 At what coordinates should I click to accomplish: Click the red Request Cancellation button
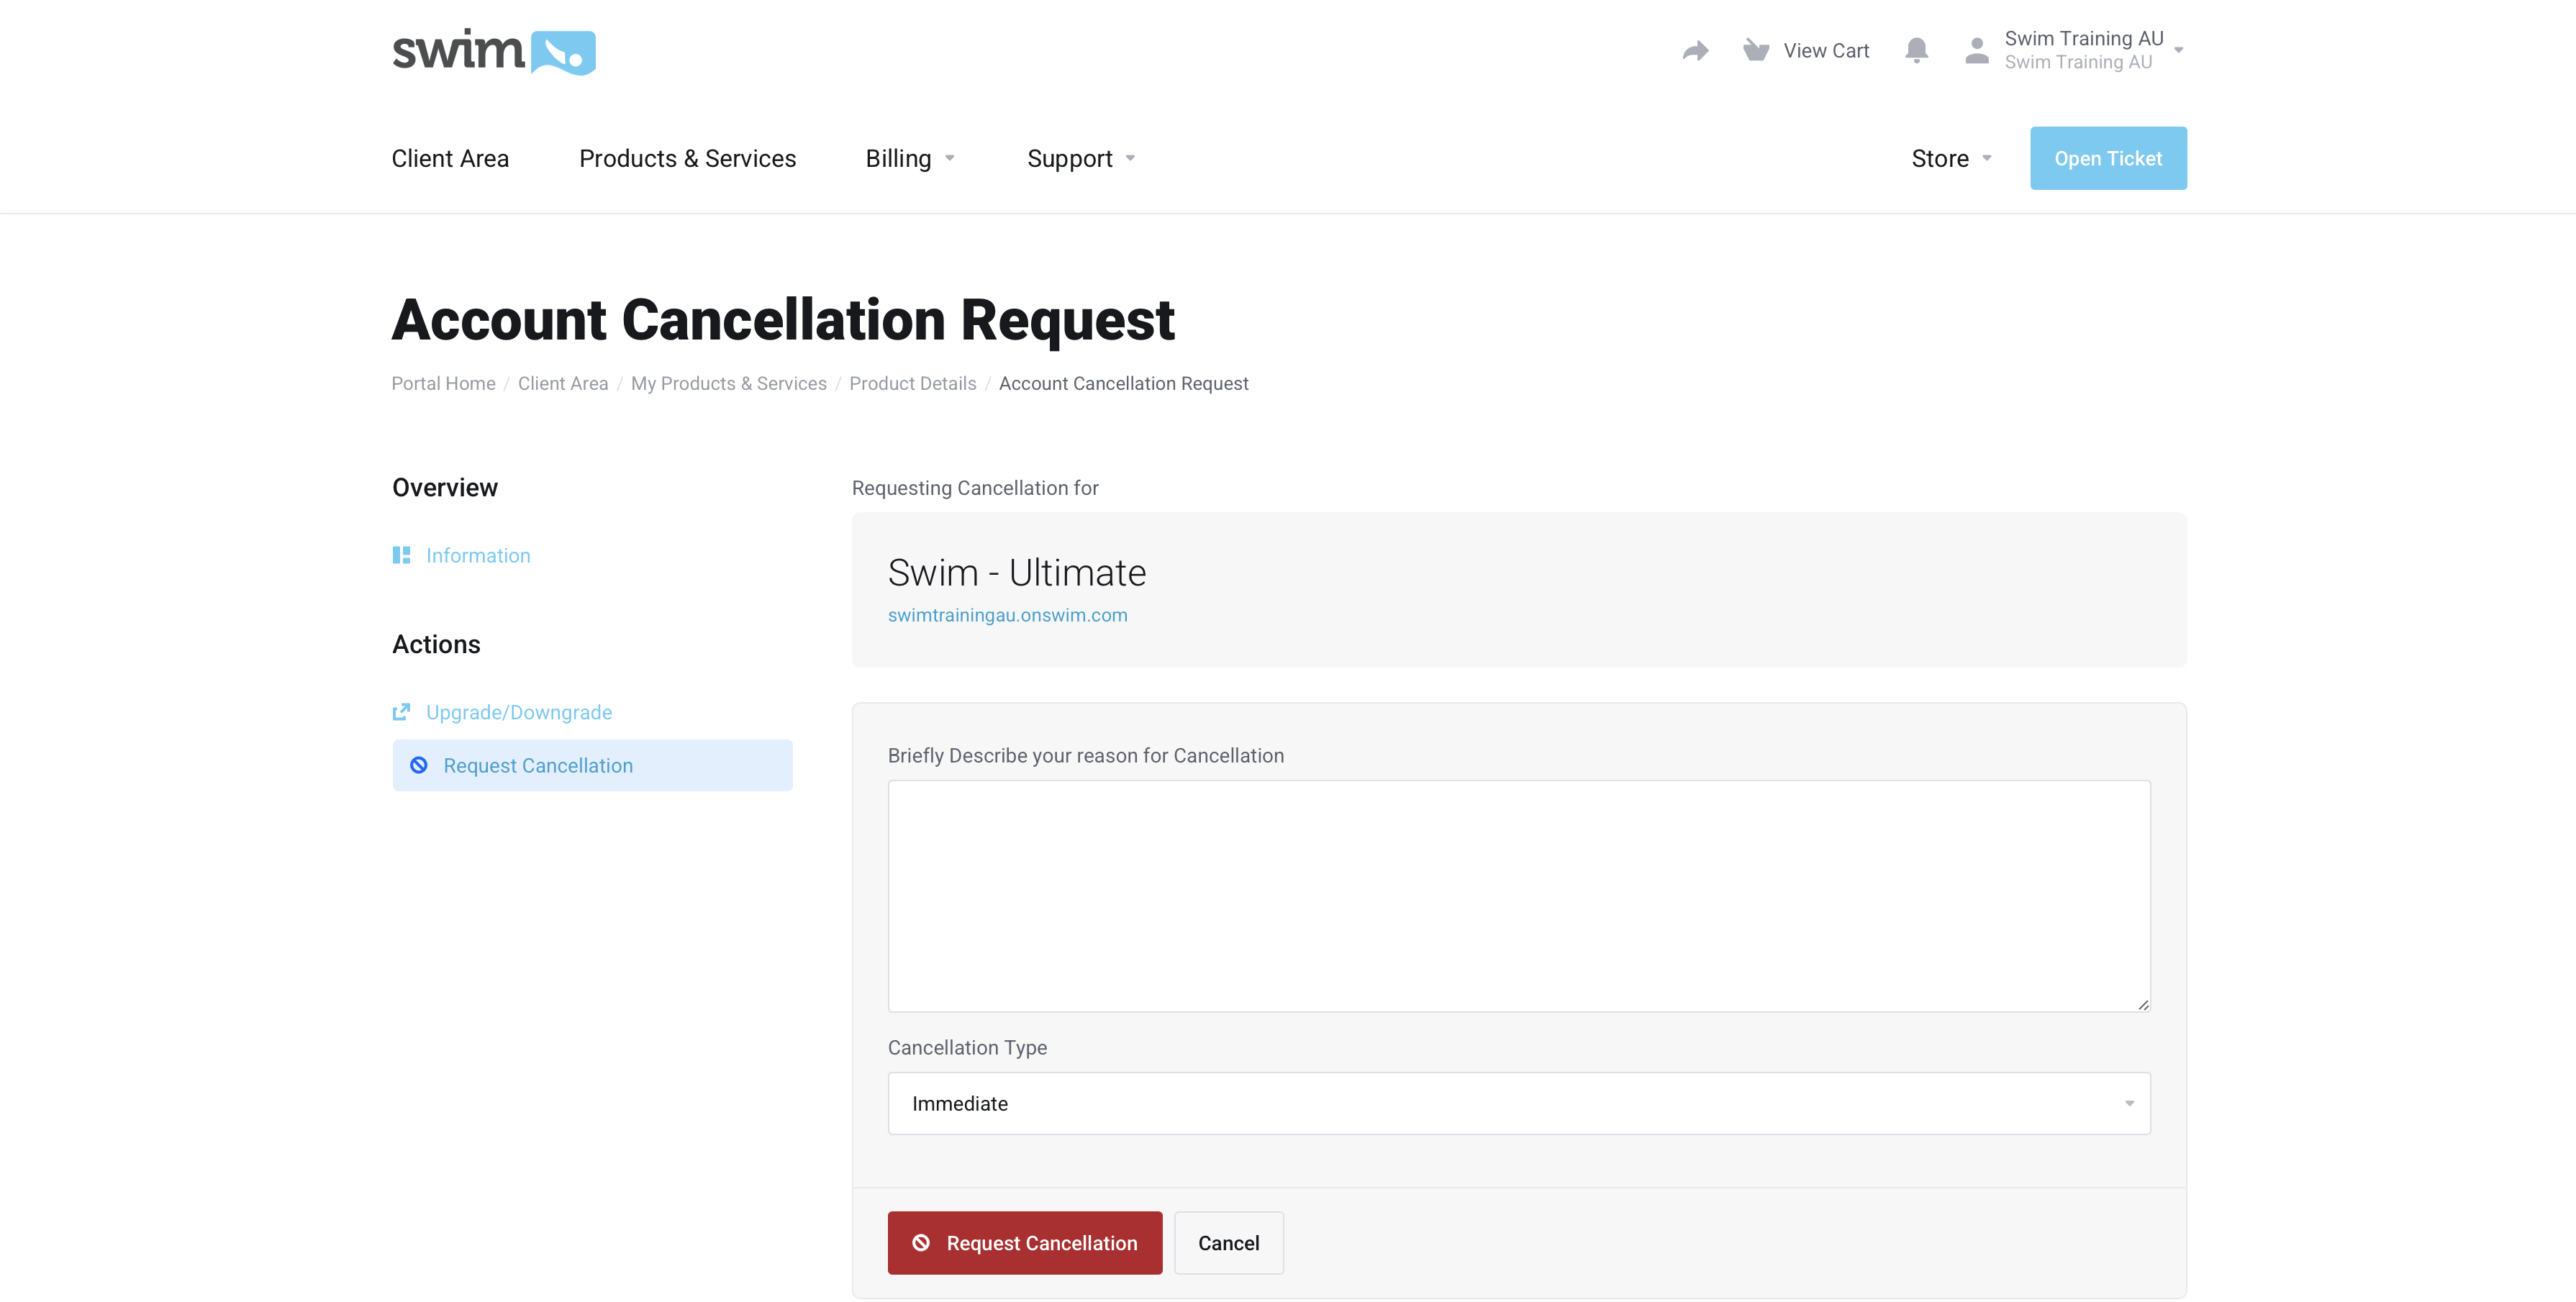click(1025, 1243)
